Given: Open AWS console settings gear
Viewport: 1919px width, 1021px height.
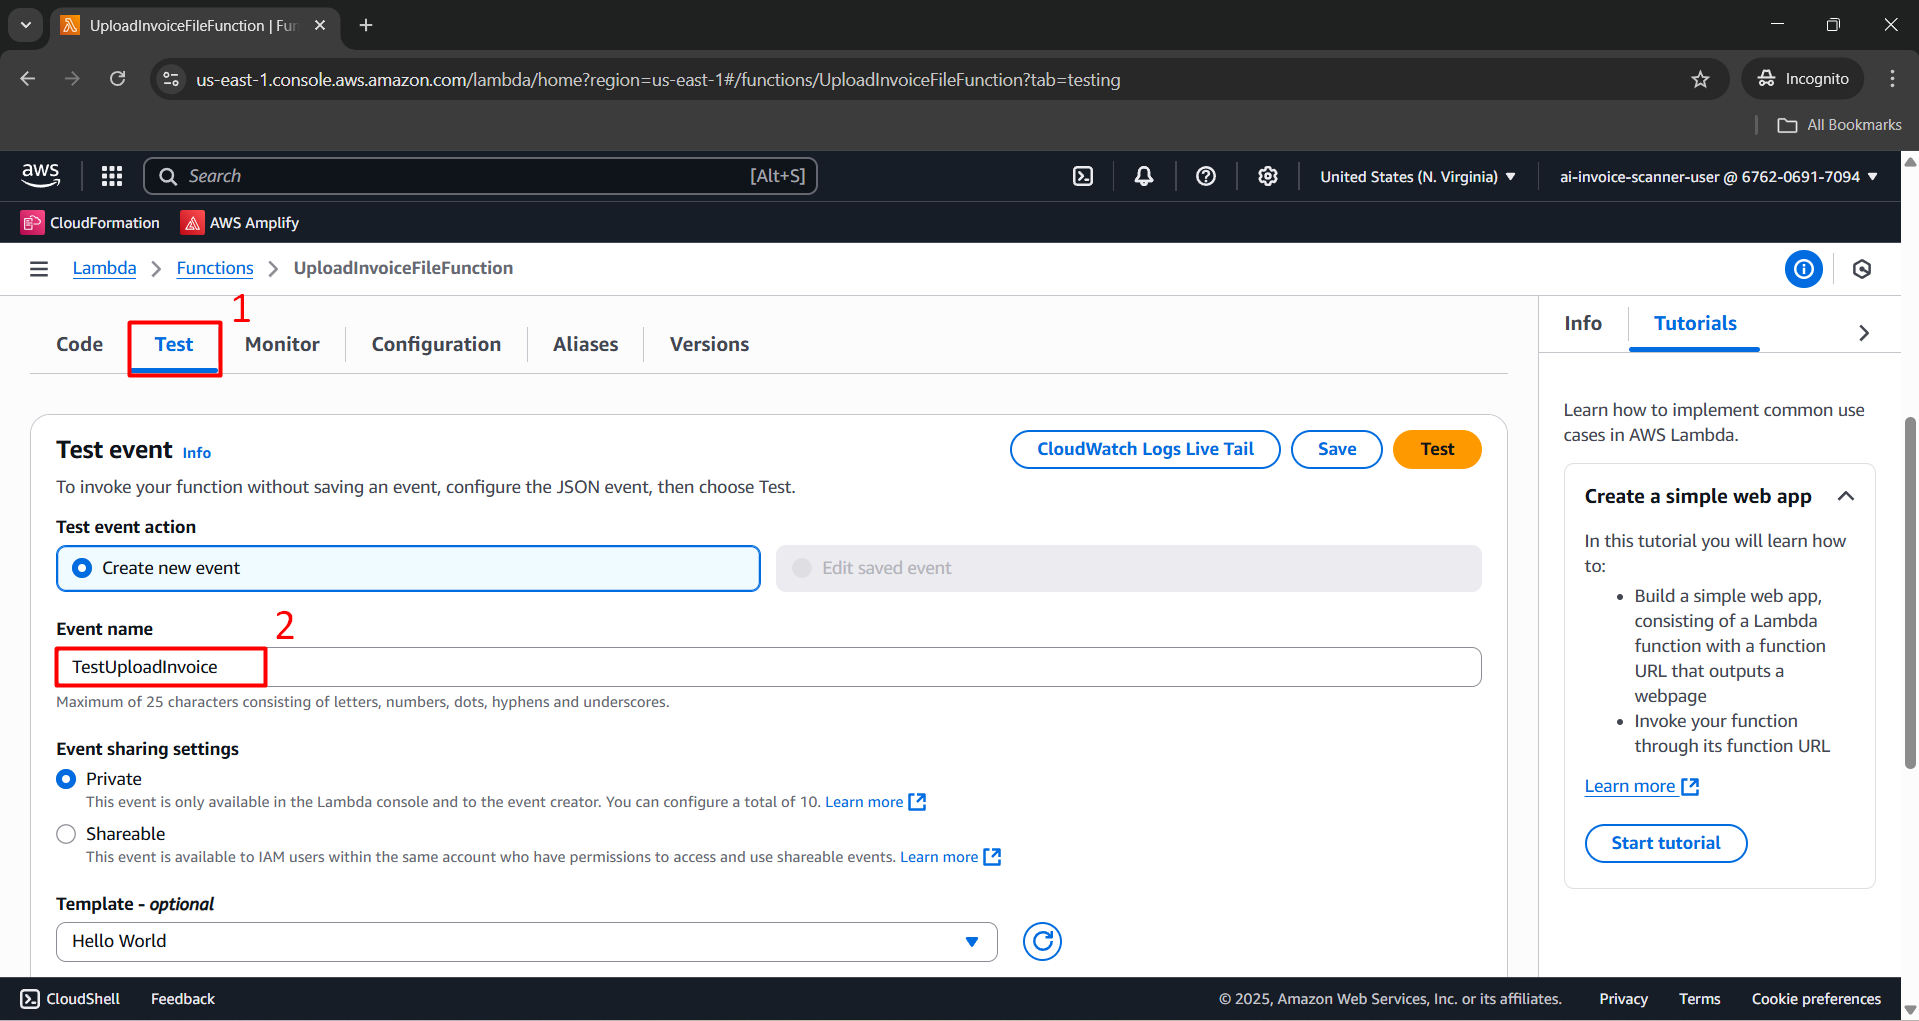Looking at the screenshot, I should coord(1268,176).
